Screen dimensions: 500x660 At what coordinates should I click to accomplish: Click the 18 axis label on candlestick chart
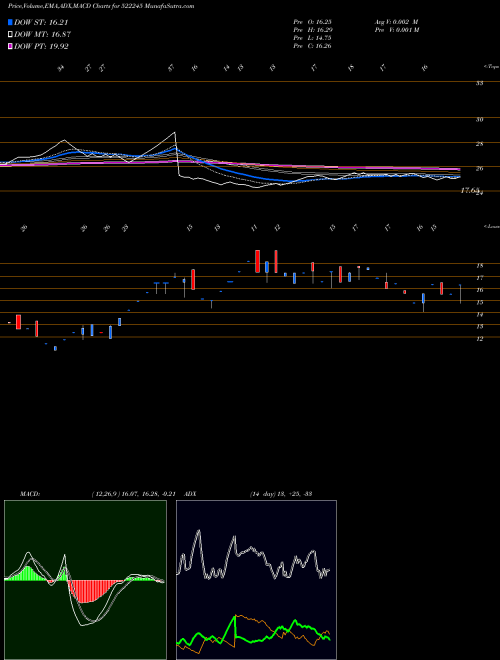(x=479, y=266)
